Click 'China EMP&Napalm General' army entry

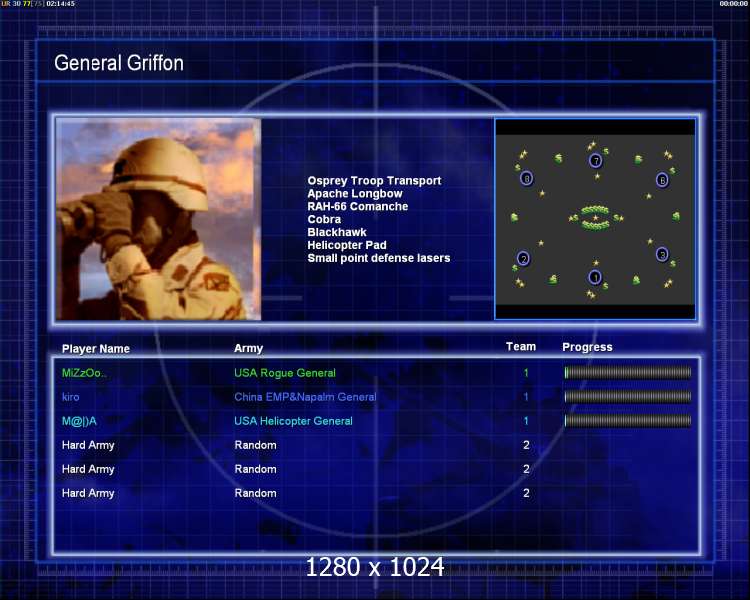(305, 397)
